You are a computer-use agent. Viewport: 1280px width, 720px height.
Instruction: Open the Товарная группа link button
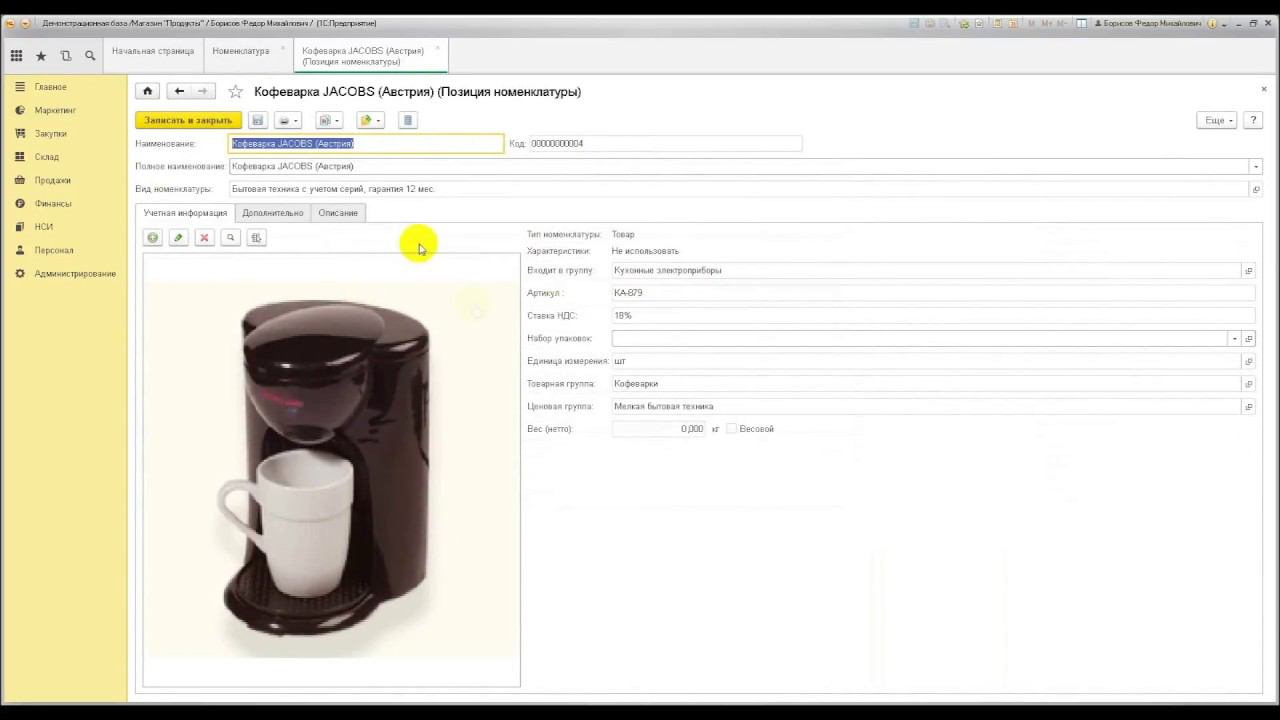[1248, 384]
